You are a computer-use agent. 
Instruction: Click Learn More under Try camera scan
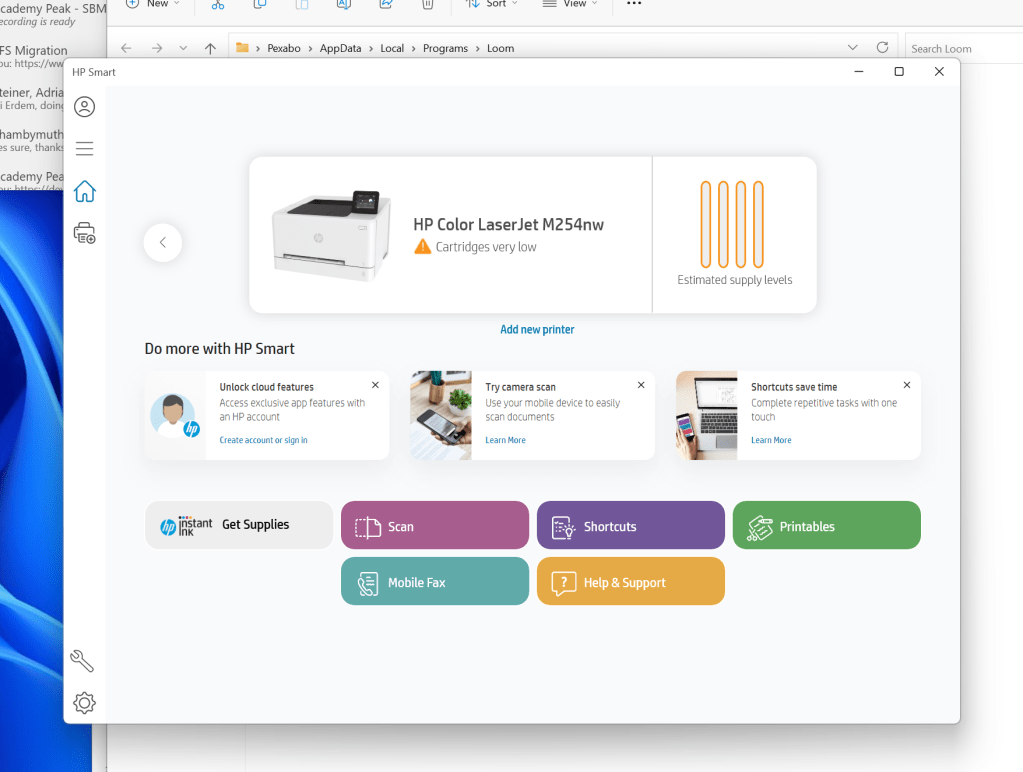pos(506,440)
